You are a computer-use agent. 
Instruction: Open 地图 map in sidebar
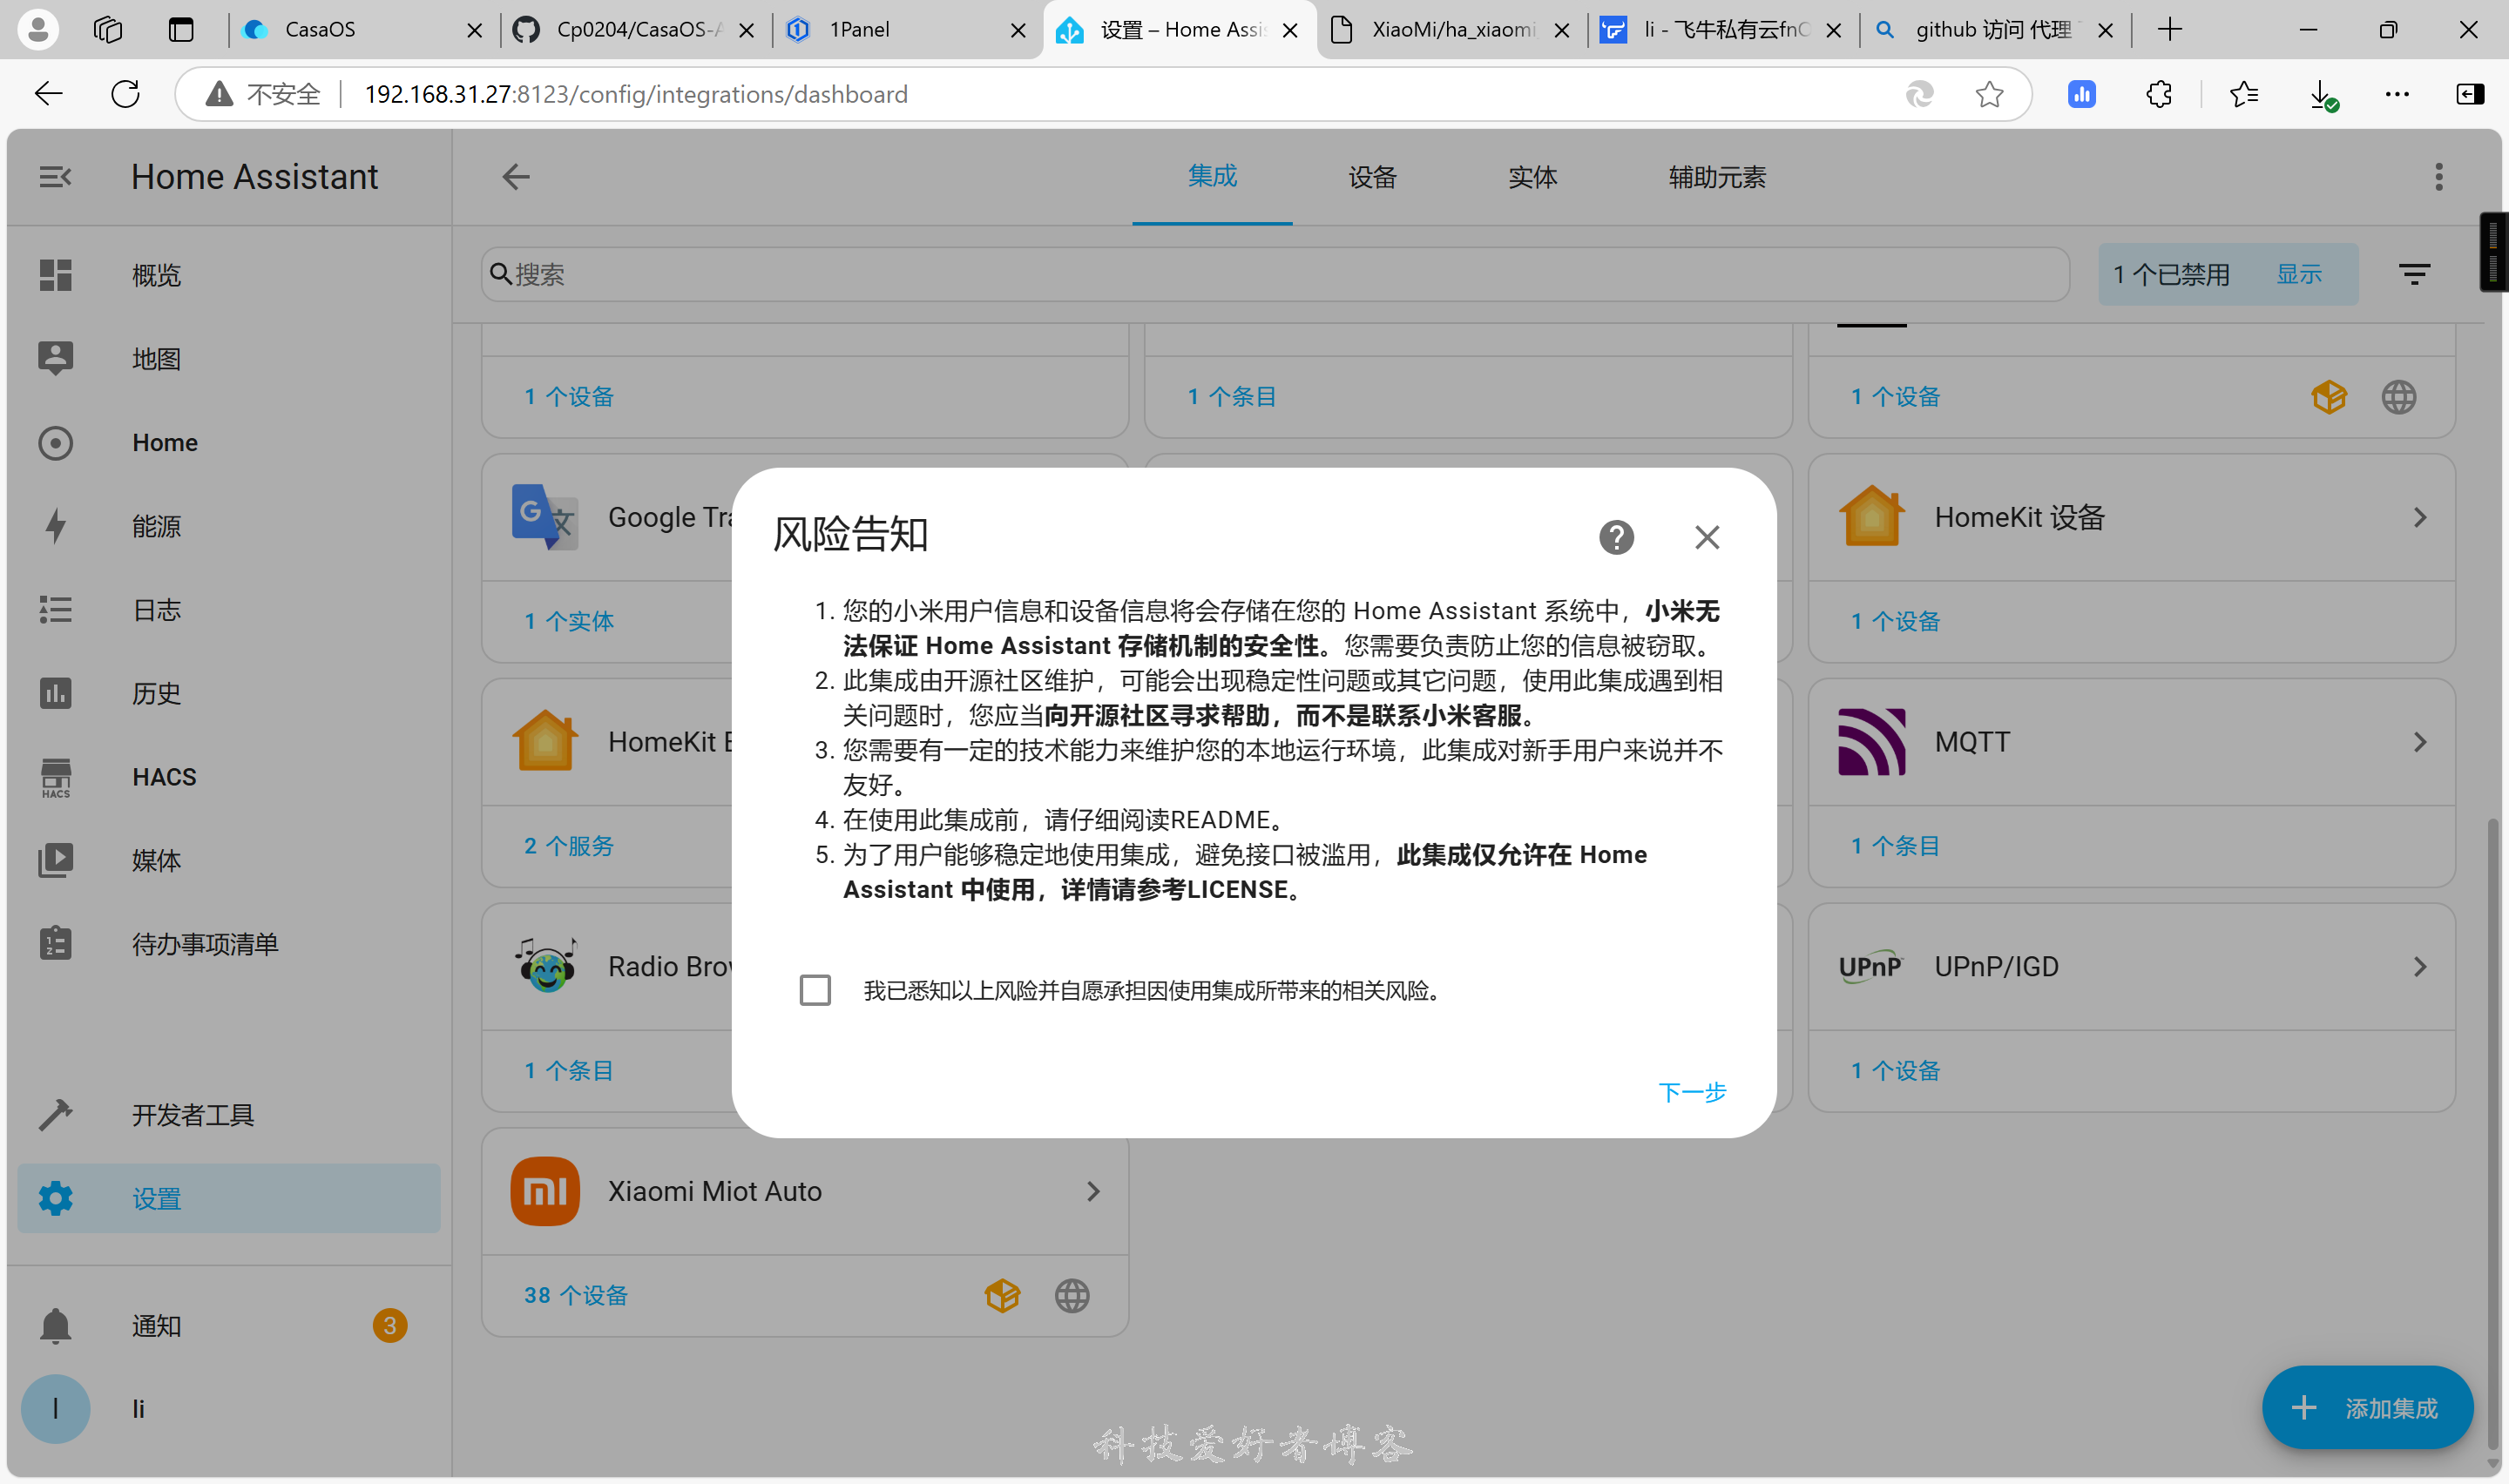coord(229,358)
